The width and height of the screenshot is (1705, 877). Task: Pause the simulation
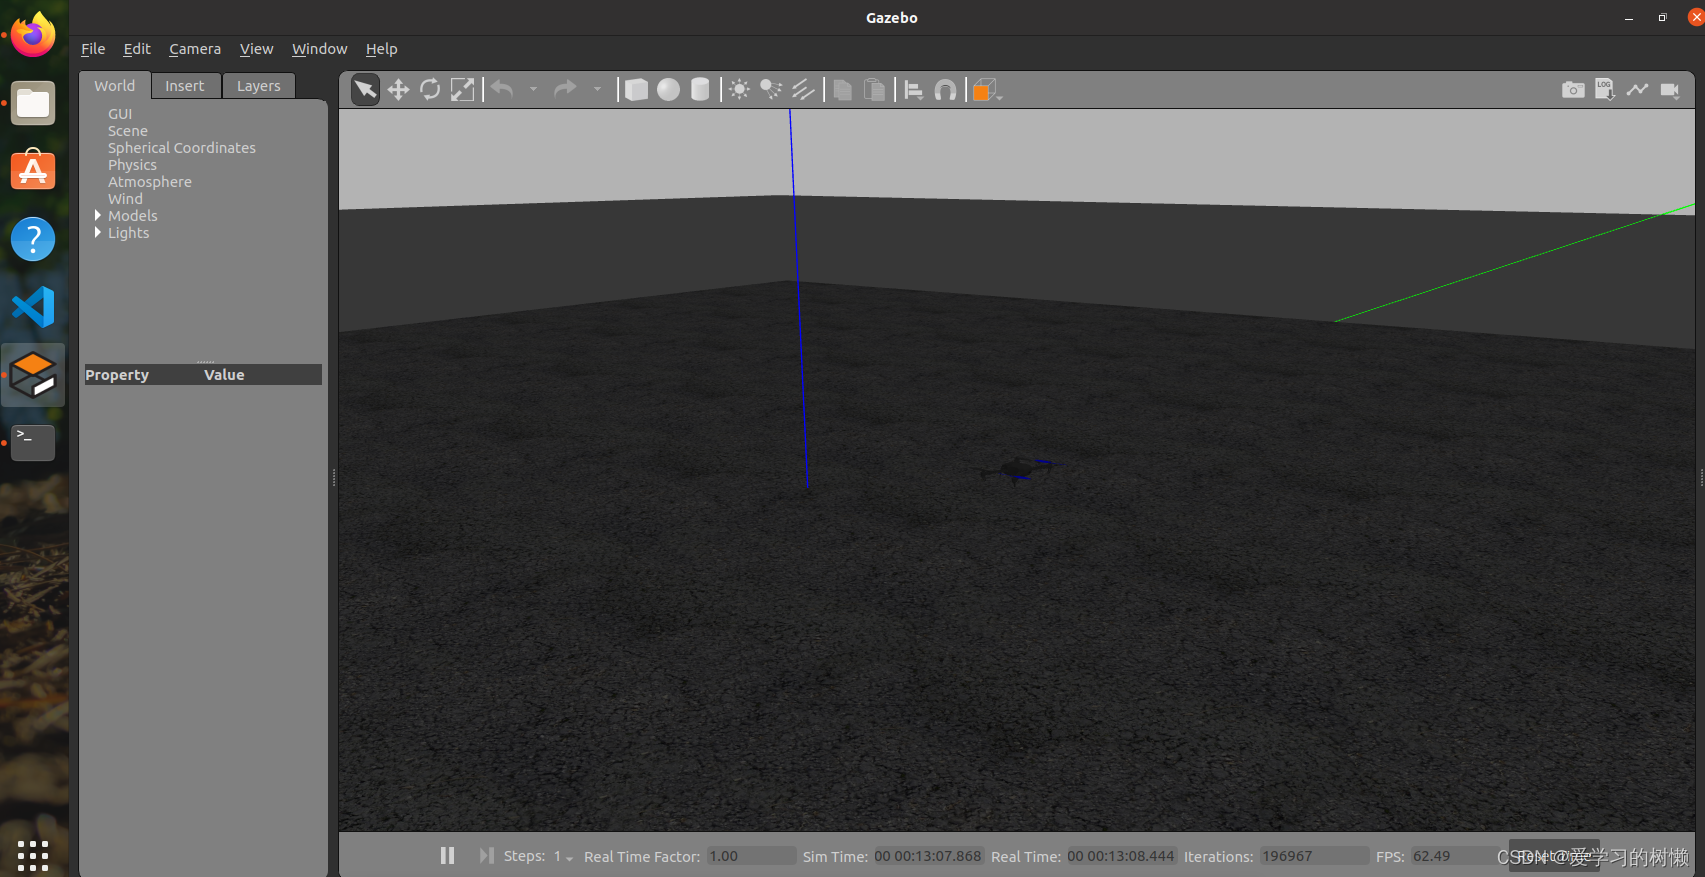(x=447, y=856)
